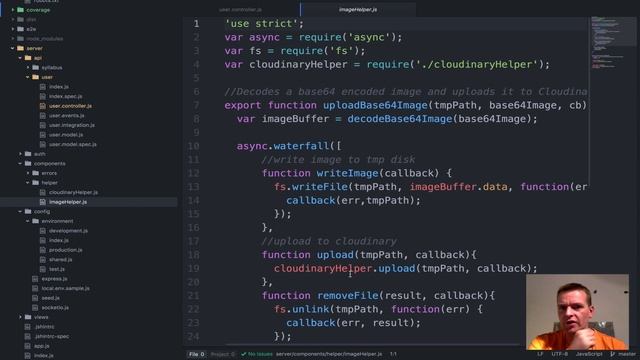Click the File 0 linter button

(196, 354)
